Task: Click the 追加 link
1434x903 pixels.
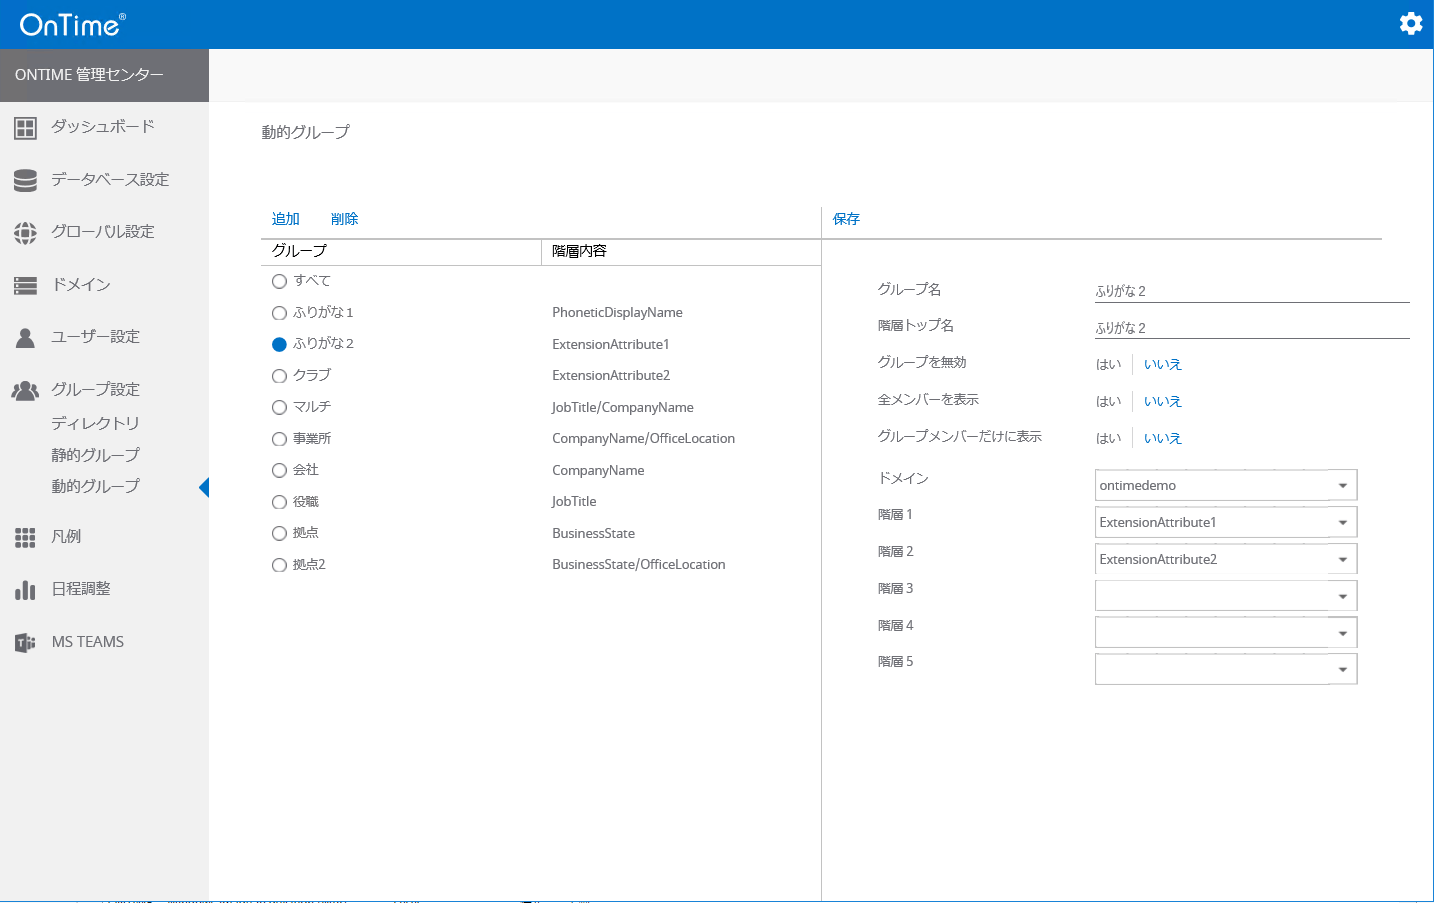Action: coord(286,219)
